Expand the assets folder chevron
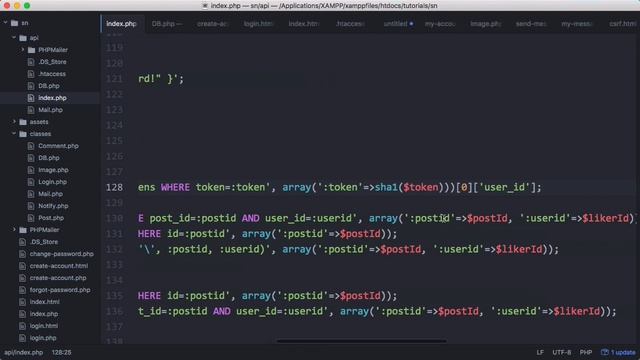The image size is (640, 360). coord(14,122)
